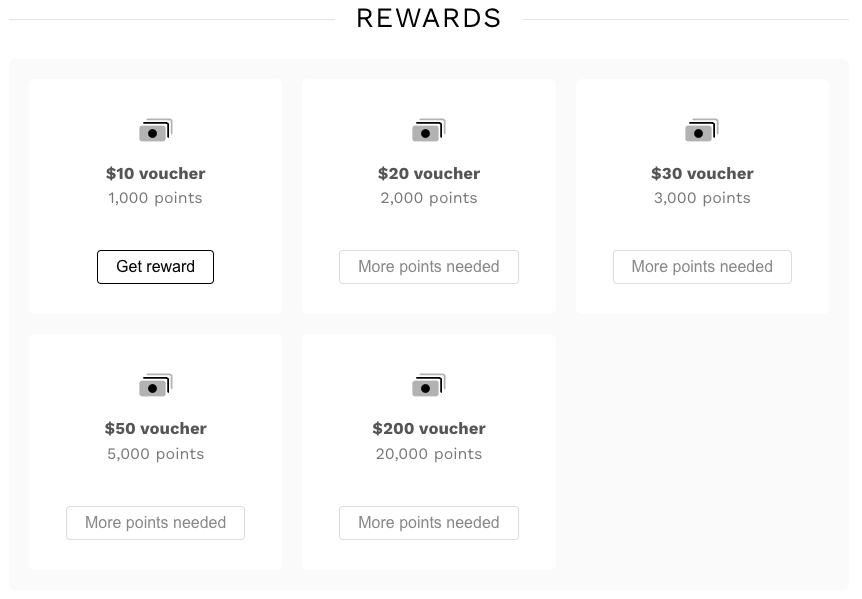Select the $50 voucher title
This screenshot has width=862, height=599.
pyautogui.click(x=156, y=429)
